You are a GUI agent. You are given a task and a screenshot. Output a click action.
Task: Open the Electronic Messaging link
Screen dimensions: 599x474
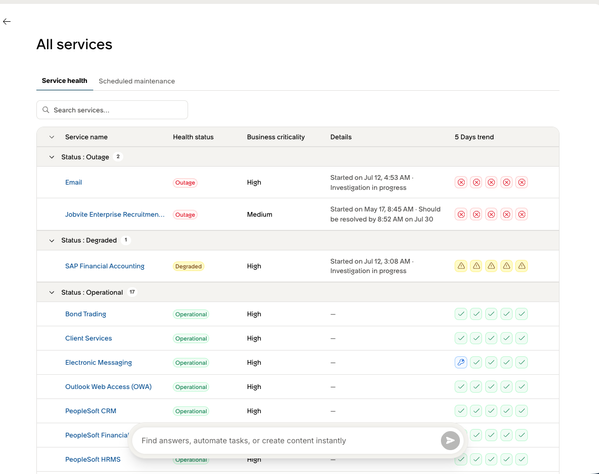tap(99, 362)
